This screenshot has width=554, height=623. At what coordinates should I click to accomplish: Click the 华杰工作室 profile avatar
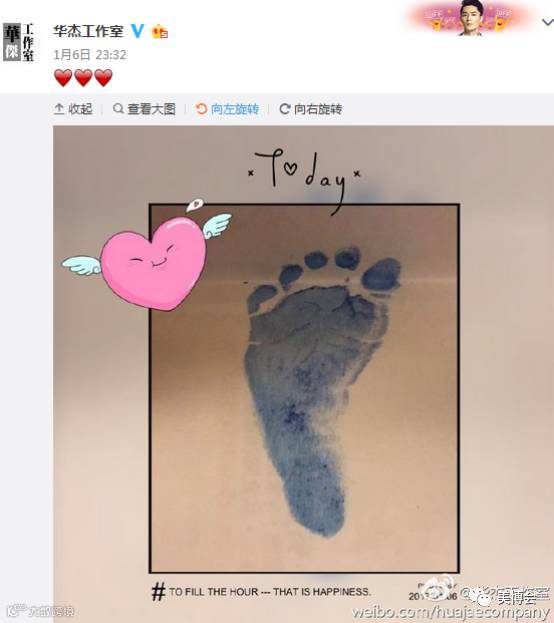pos(18,42)
